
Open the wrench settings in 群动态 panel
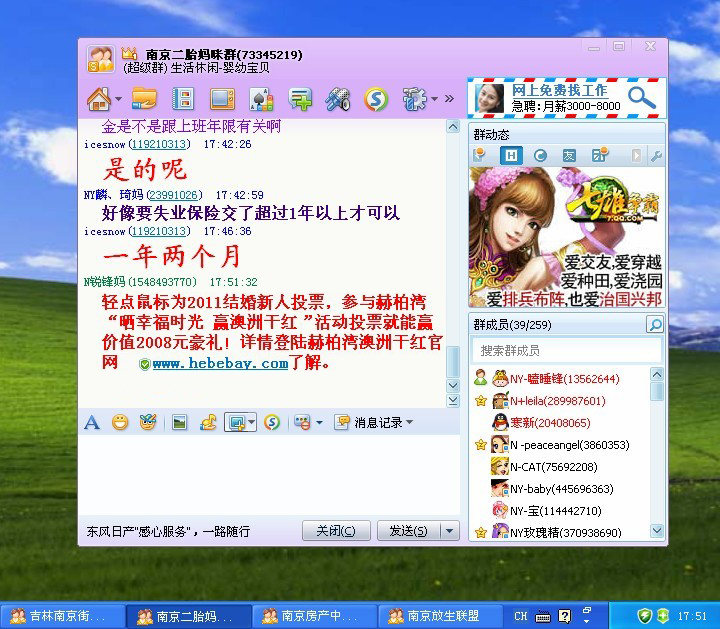coord(656,156)
